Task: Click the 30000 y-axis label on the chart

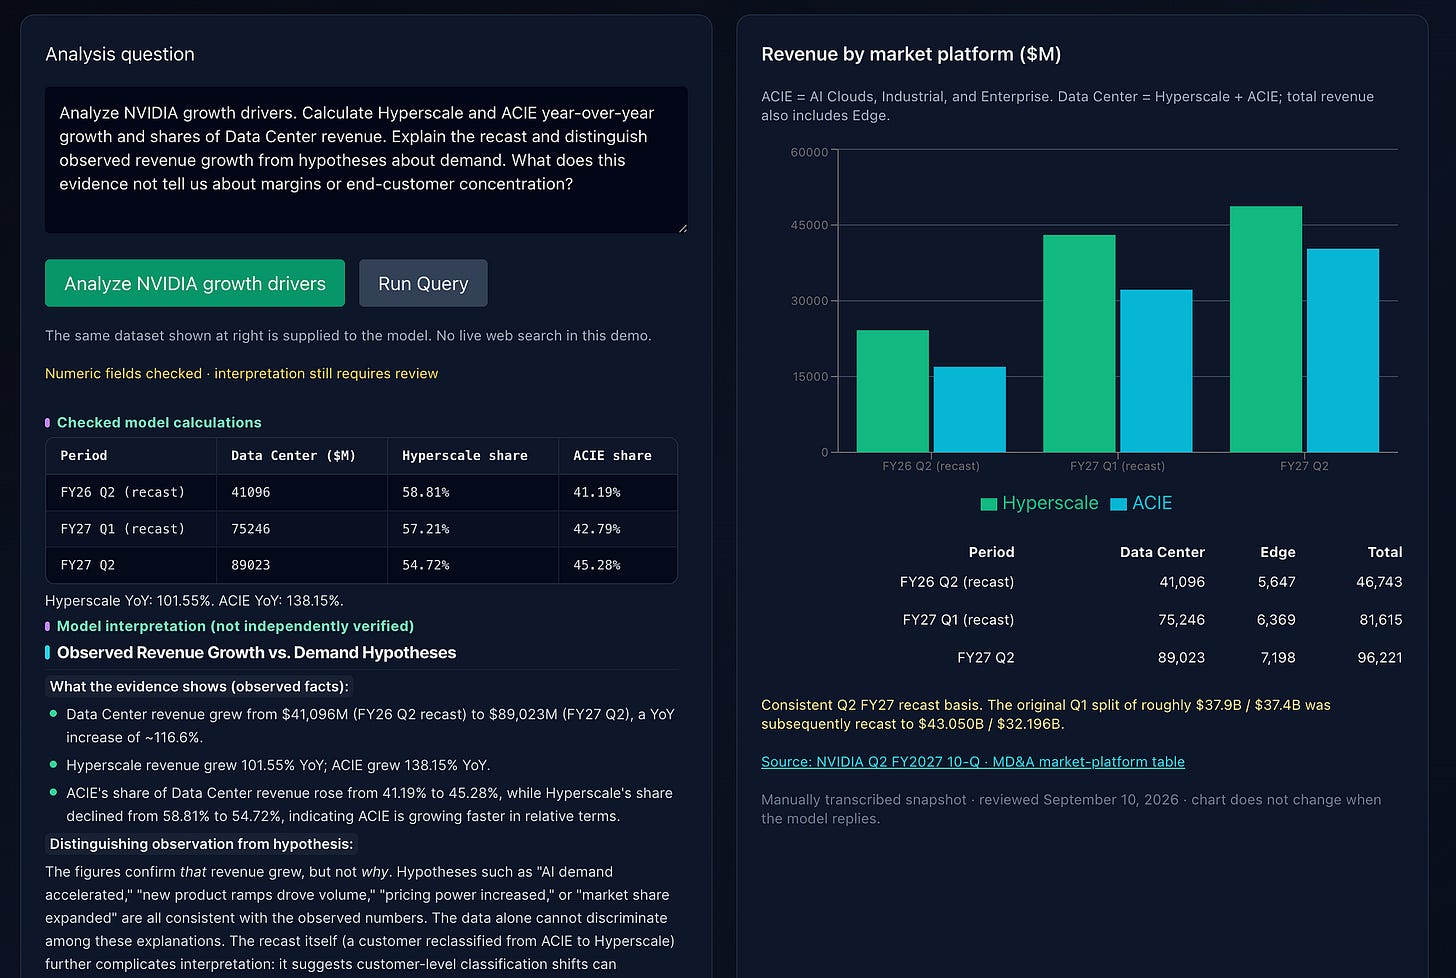Action: click(x=809, y=301)
